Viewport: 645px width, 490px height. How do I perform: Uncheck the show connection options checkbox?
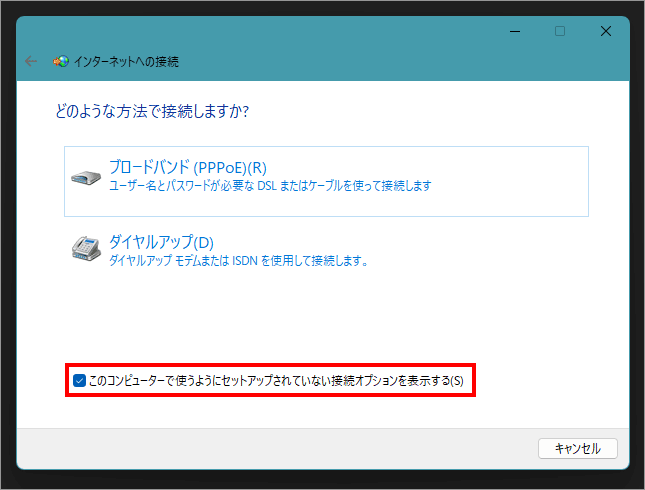point(79,380)
